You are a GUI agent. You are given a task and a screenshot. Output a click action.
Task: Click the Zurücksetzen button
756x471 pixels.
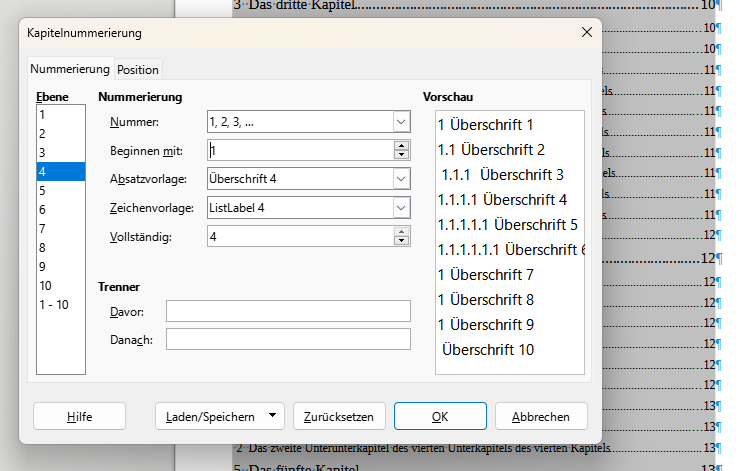[x=339, y=416]
